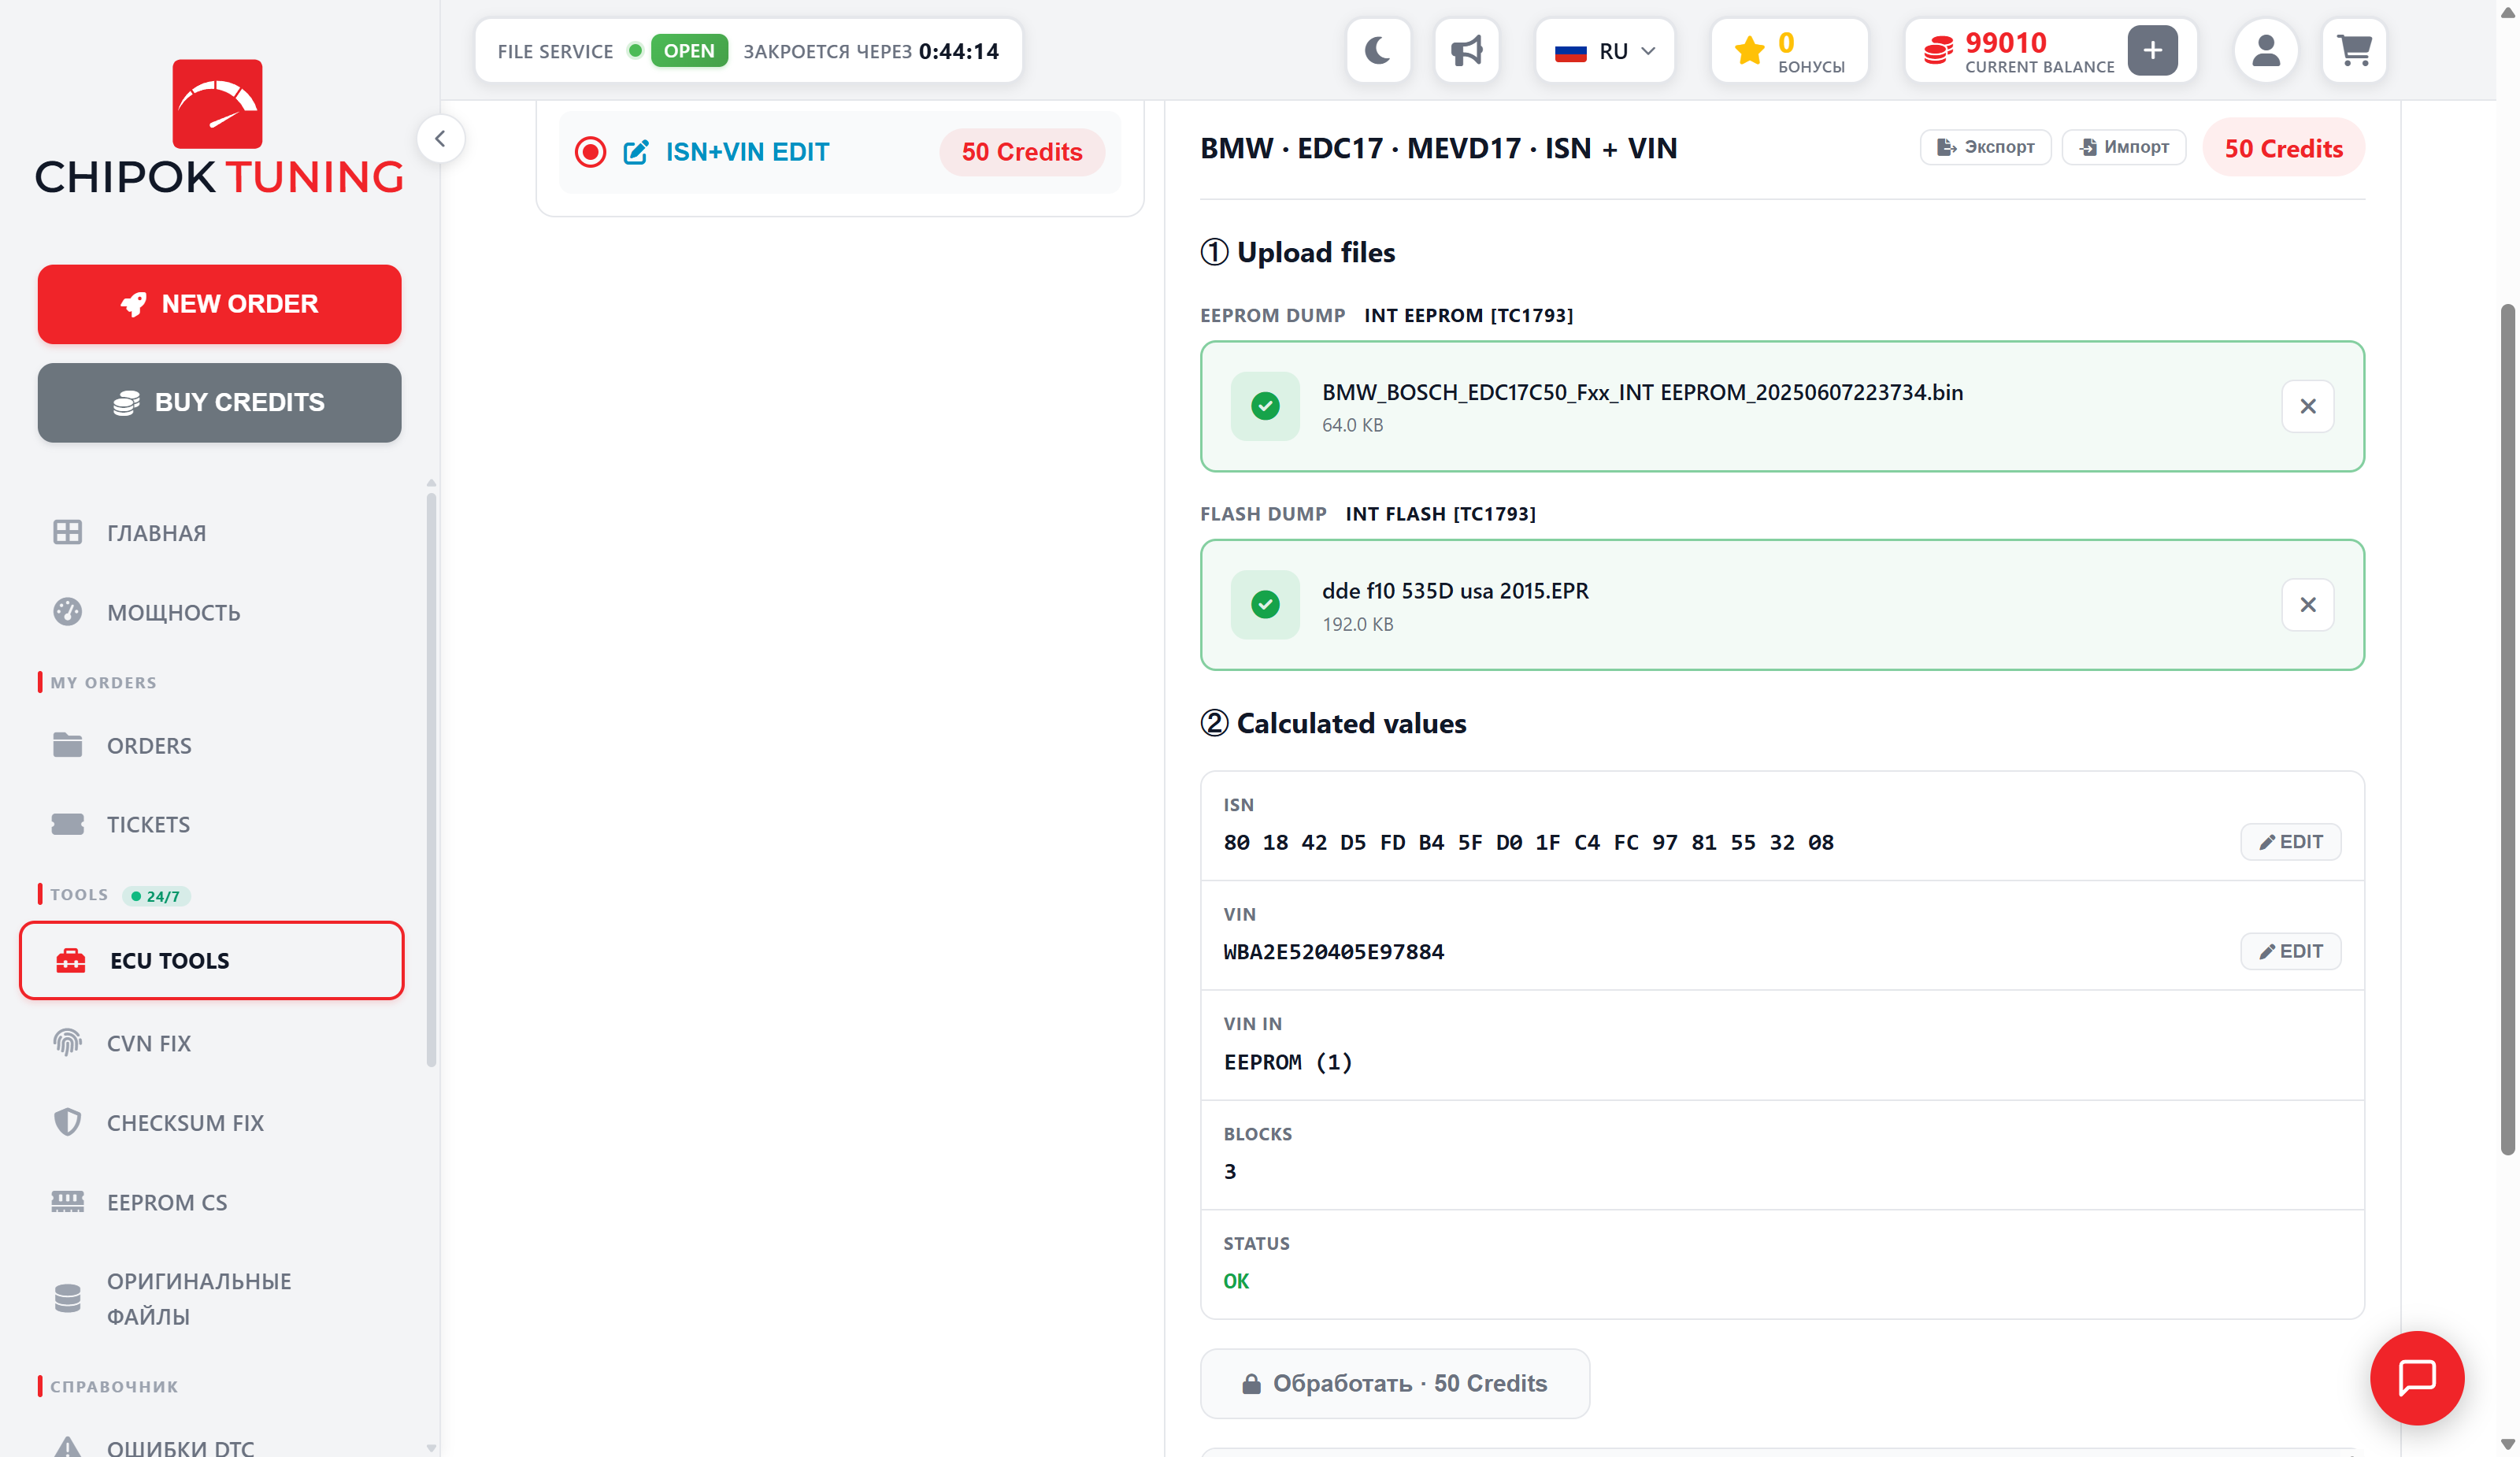Add credits with the plus button
The image size is (2520, 1457).
click(x=2152, y=51)
